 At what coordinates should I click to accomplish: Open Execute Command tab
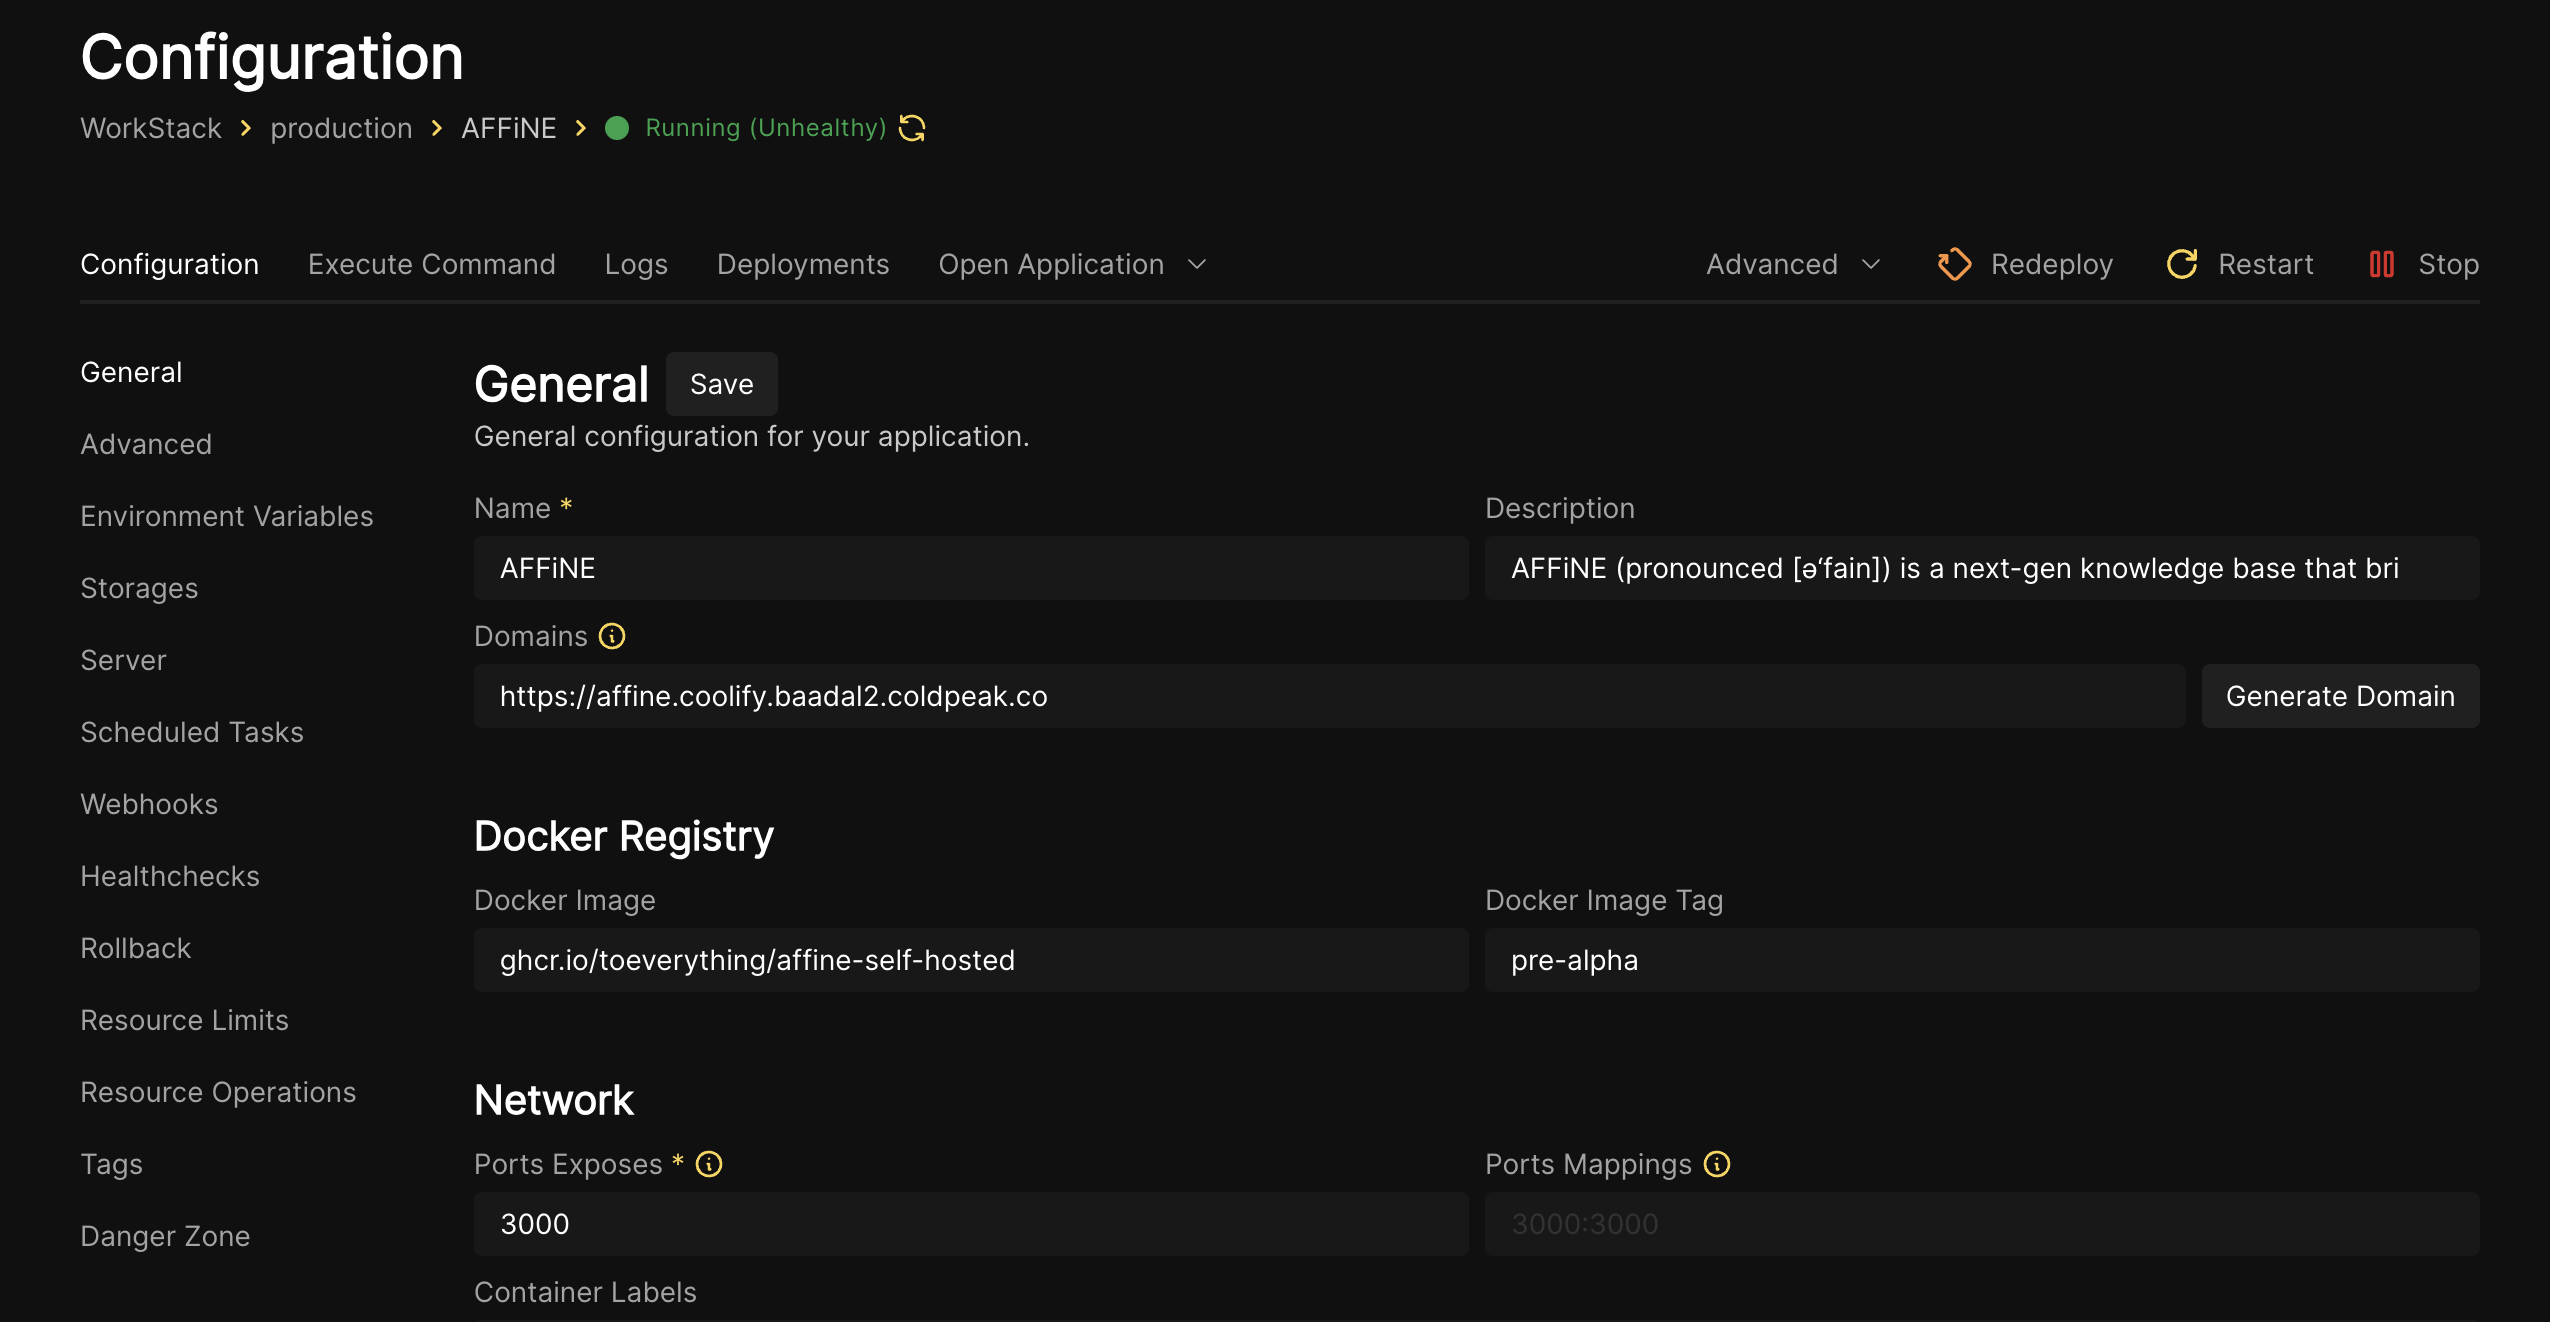click(431, 264)
